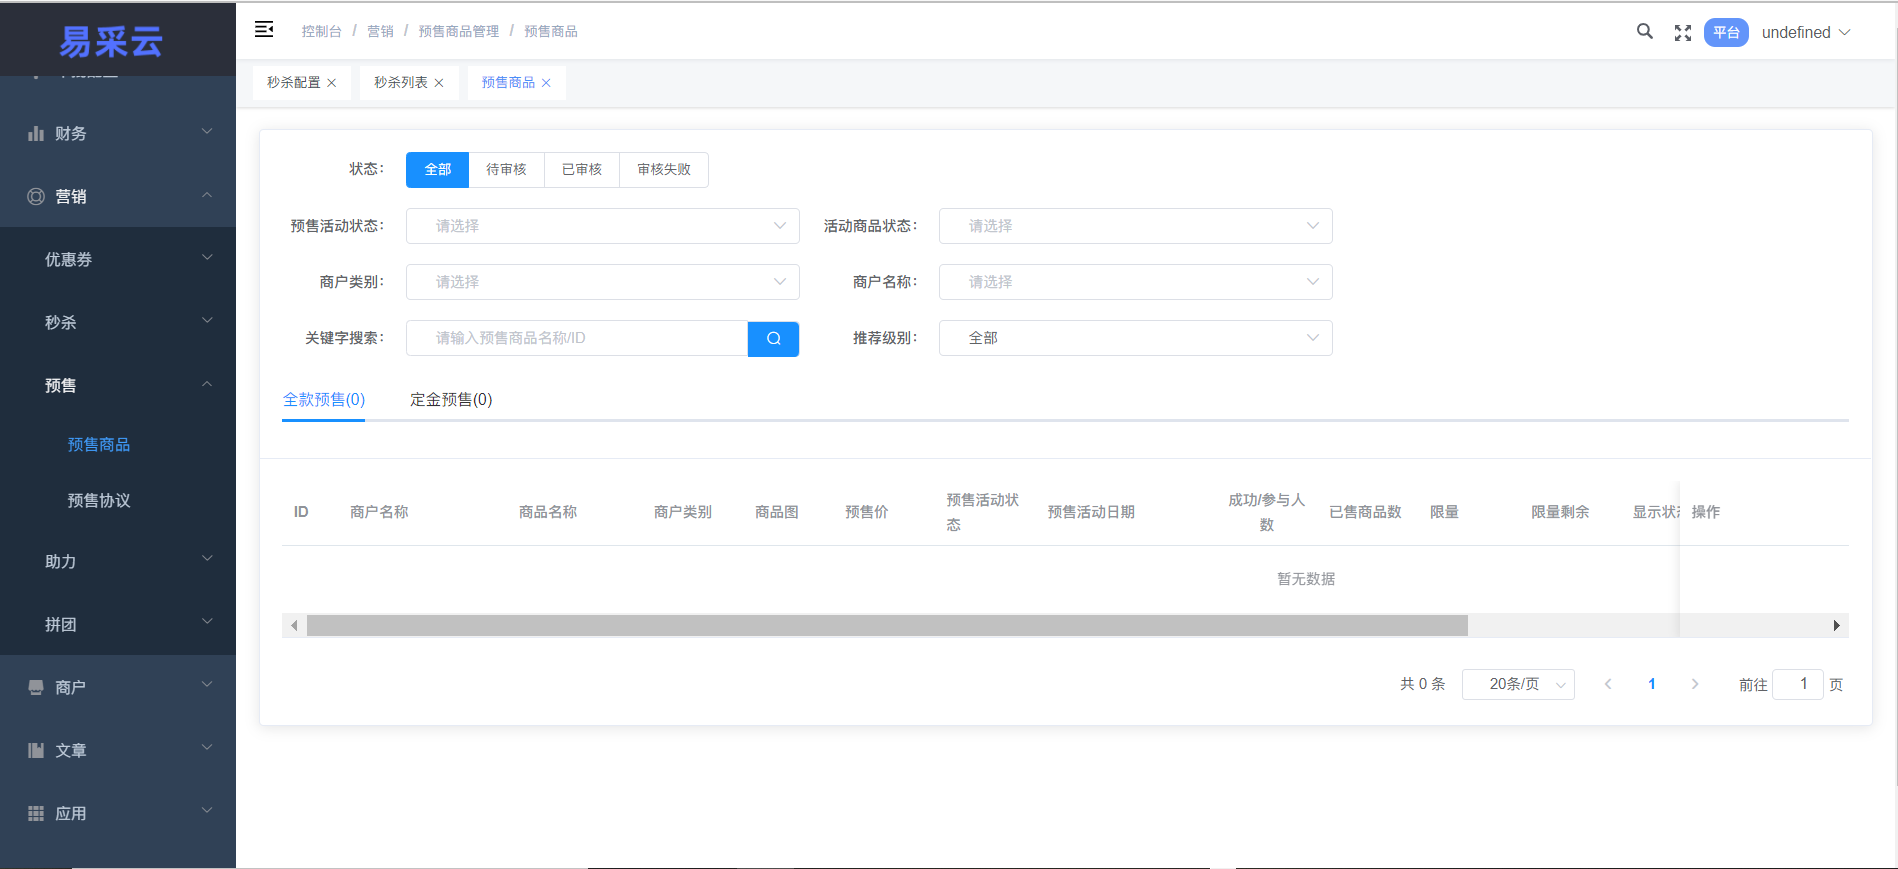Open undefined user account dropdown
The width and height of the screenshot is (1898, 869).
pyautogui.click(x=1806, y=32)
